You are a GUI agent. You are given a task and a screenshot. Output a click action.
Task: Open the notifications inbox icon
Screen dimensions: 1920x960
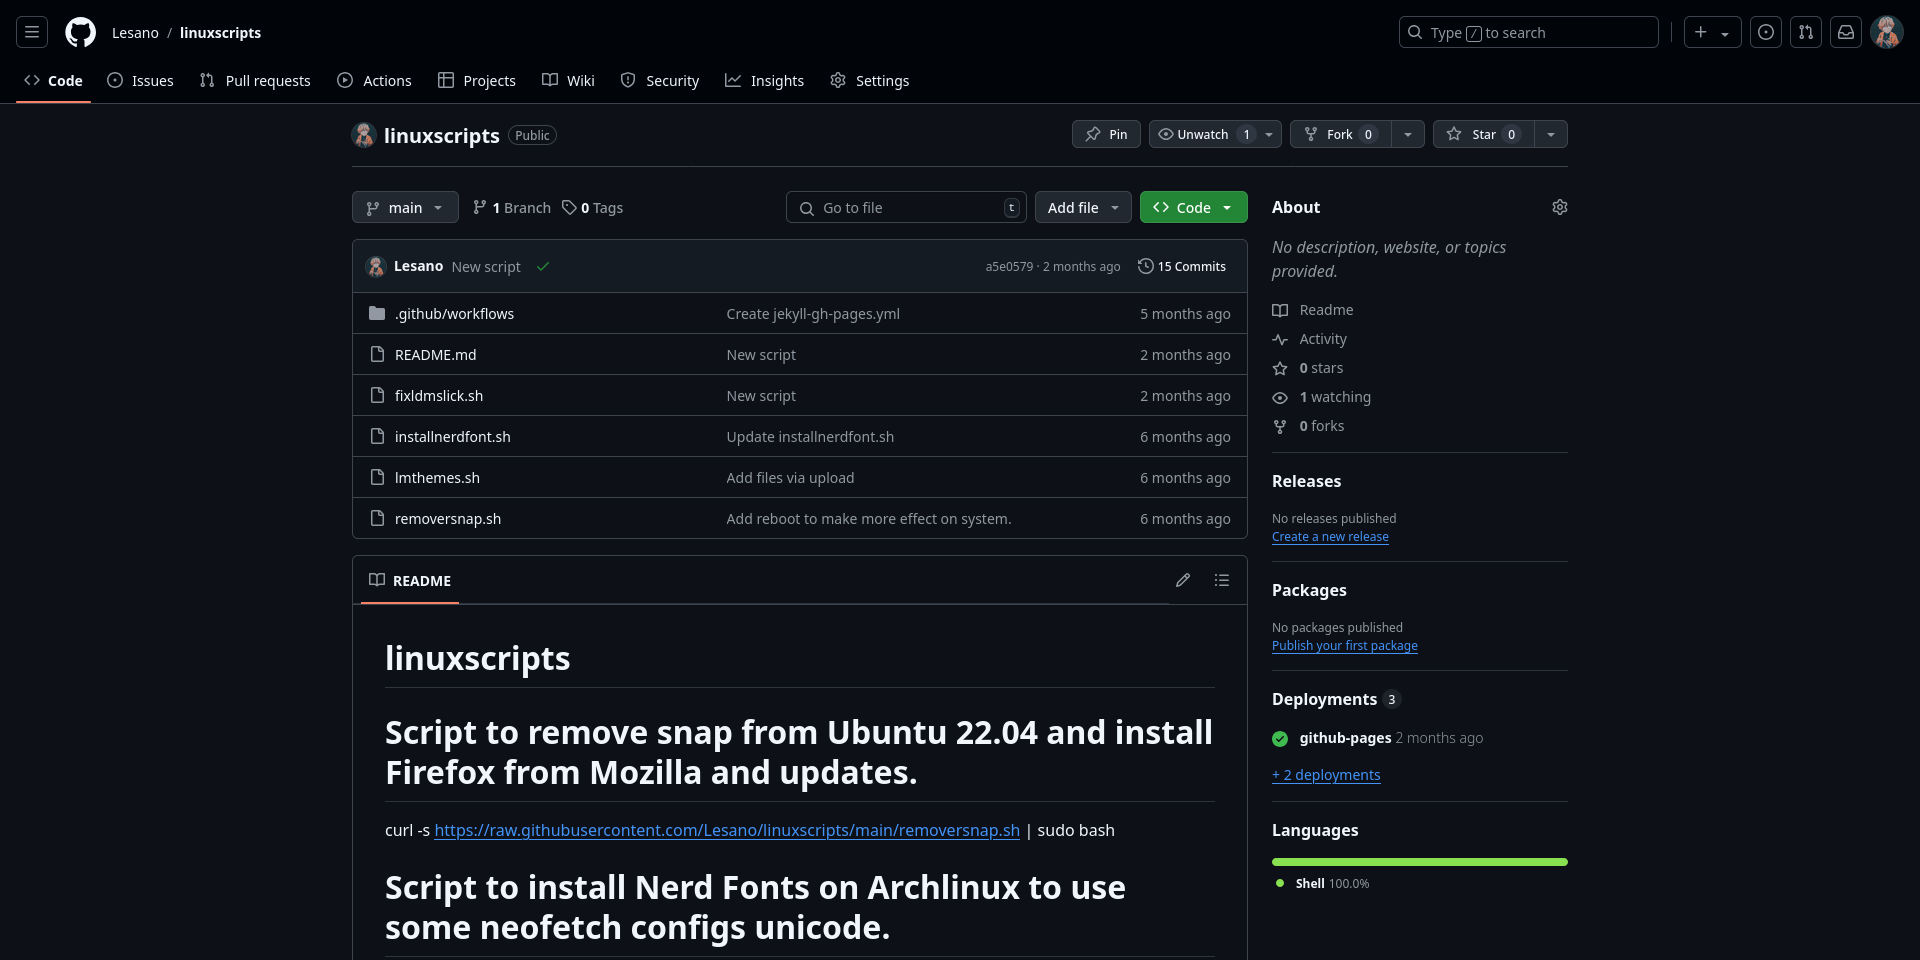click(1846, 32)
